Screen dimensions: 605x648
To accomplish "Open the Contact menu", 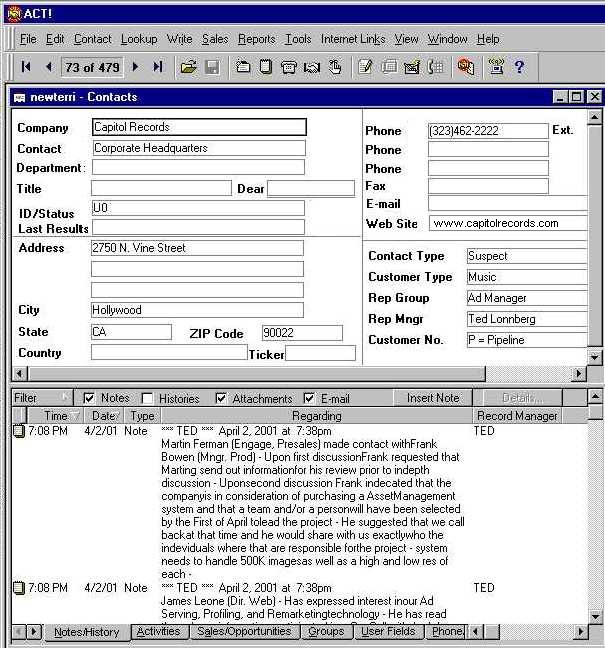I will 93,39.
